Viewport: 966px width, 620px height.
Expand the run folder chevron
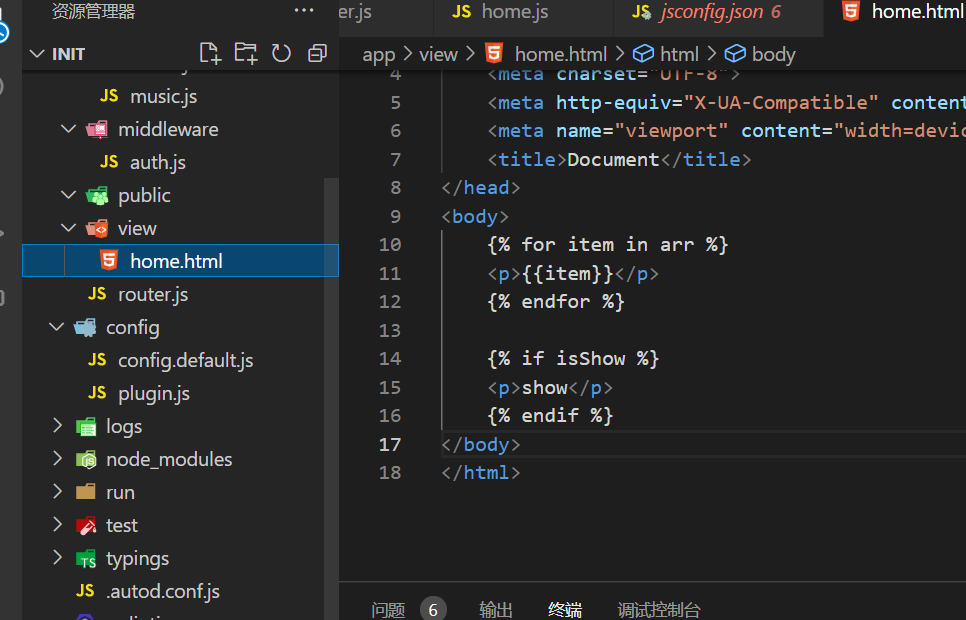point(57,492)
